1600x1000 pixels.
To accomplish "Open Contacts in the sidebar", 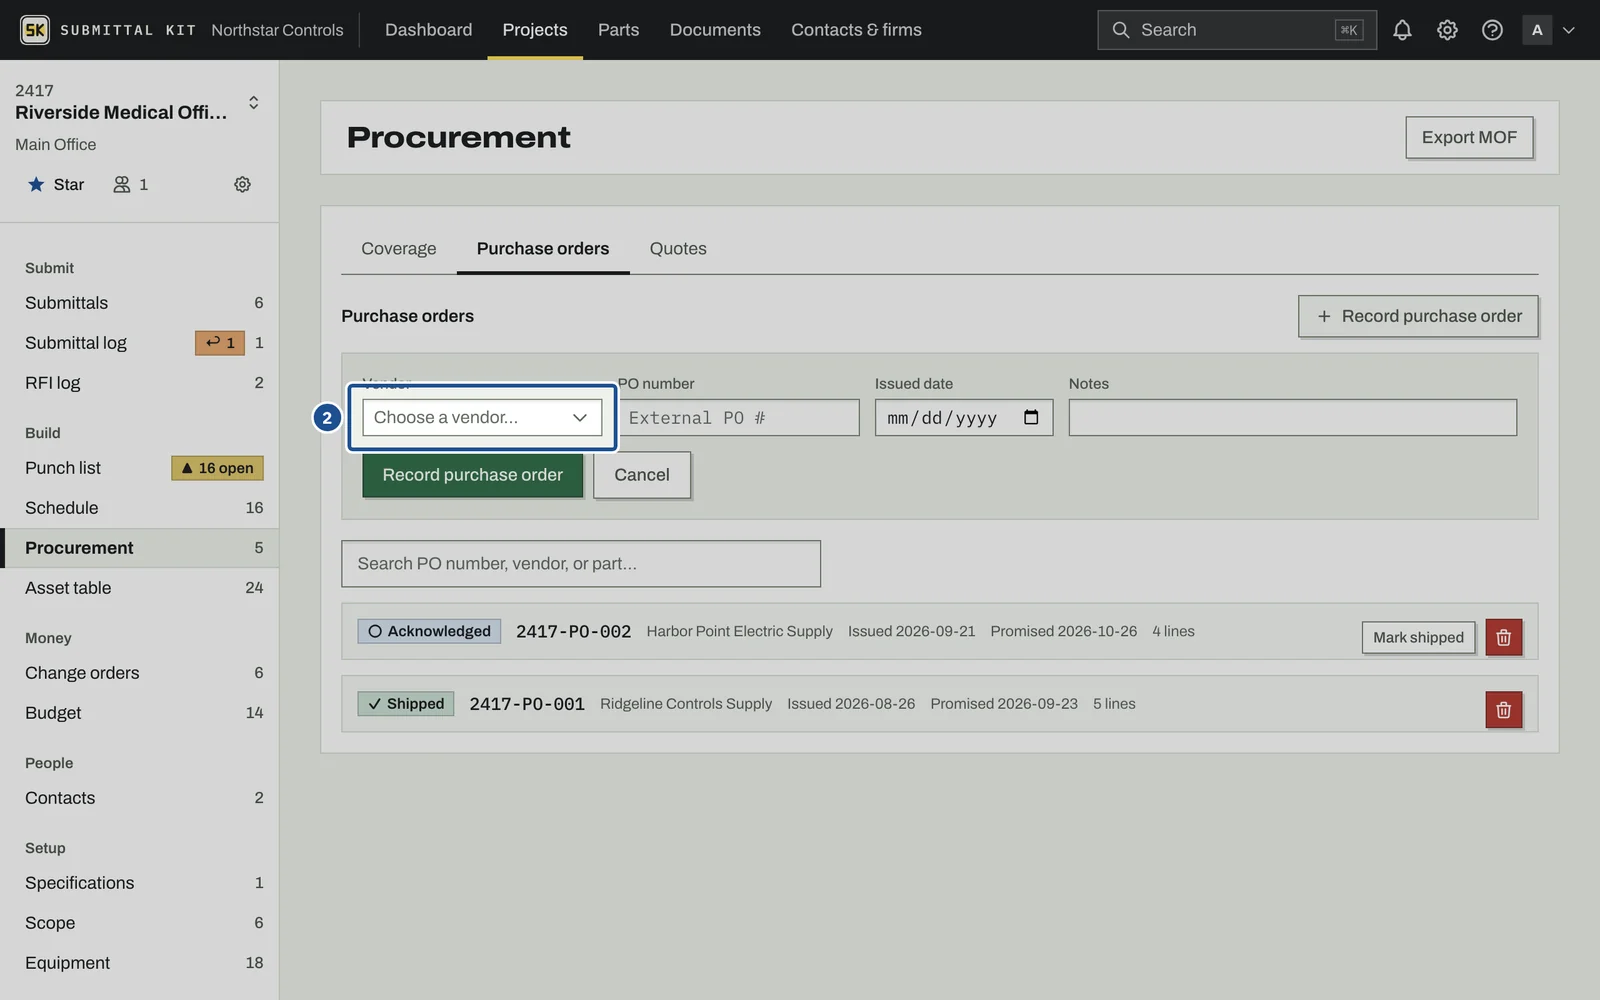I will point(140,798).
